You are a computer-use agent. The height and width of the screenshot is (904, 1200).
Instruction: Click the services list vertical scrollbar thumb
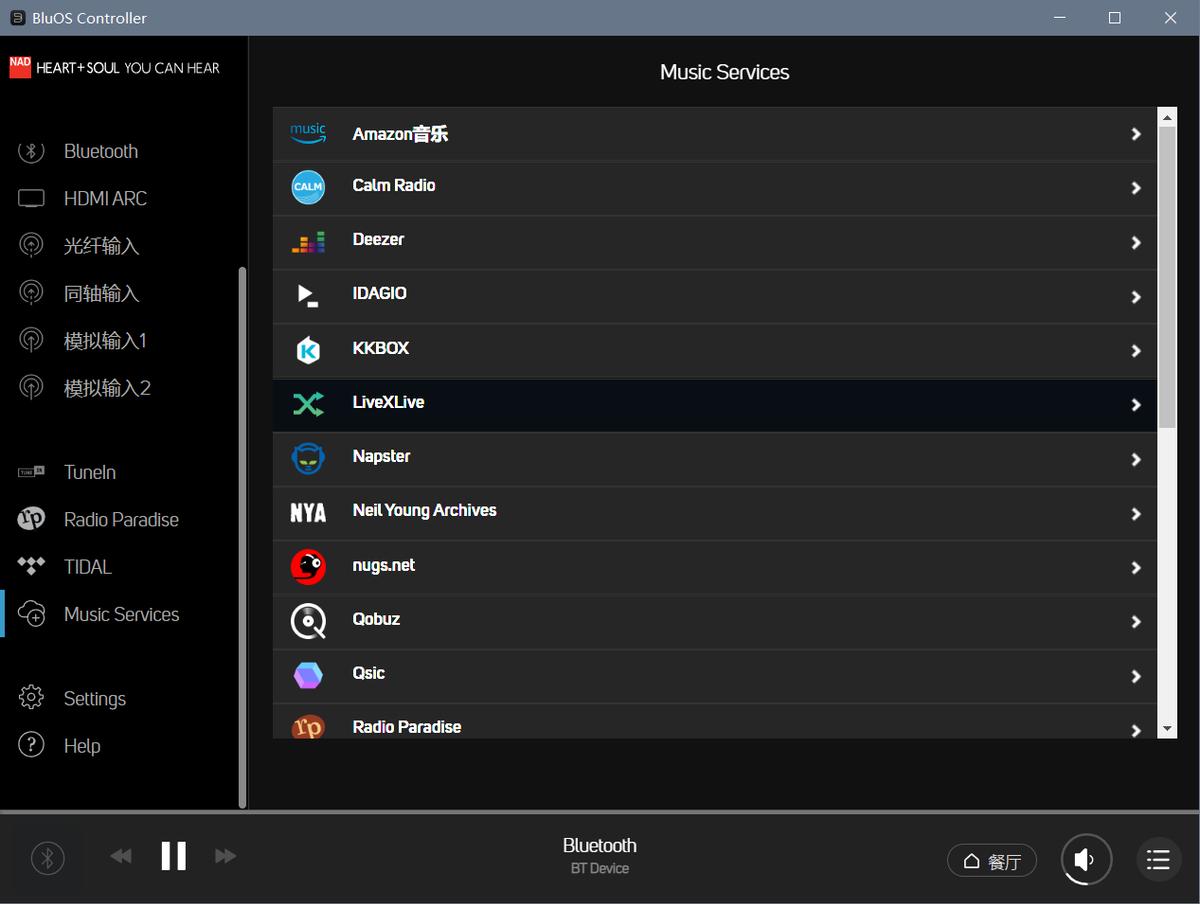[1167, 278]
